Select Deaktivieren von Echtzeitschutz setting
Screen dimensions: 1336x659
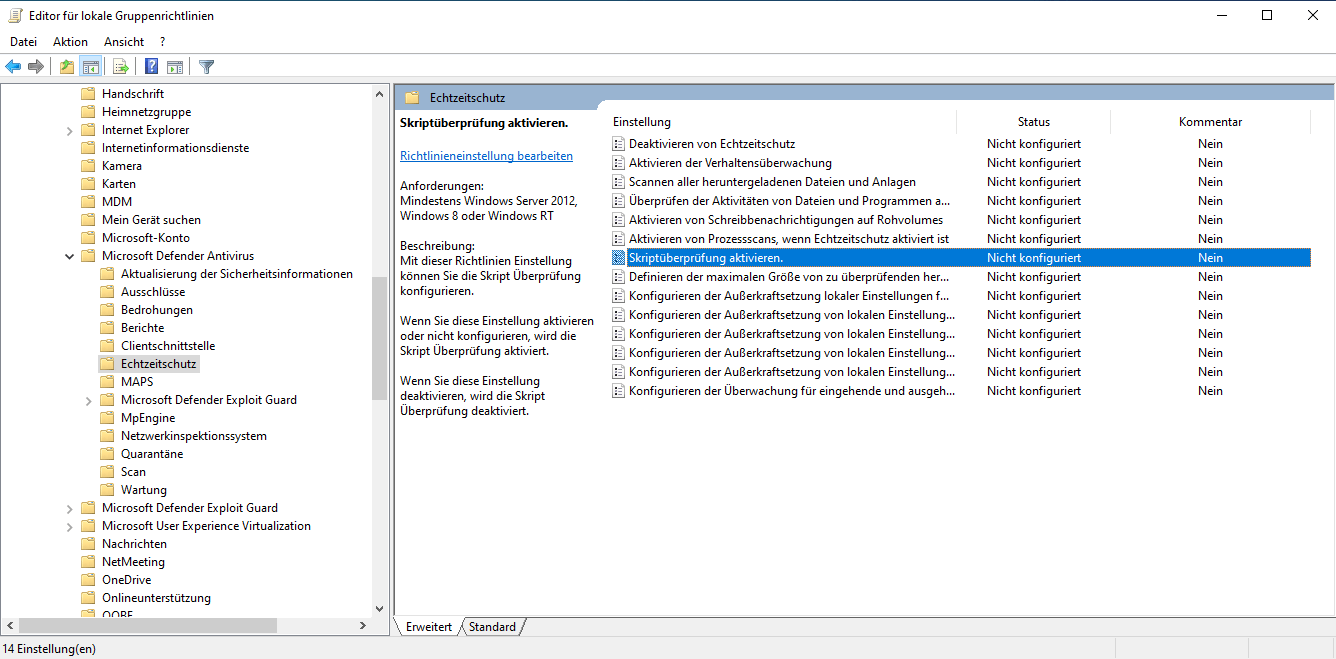tap(711, 144)
